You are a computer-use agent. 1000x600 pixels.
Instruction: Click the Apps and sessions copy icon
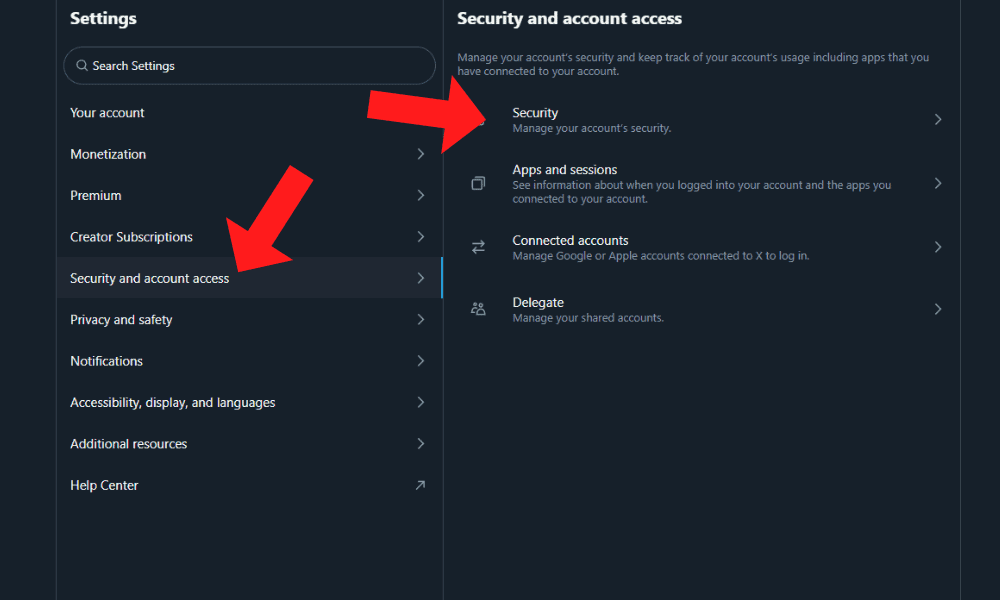(x=478, y=184)
